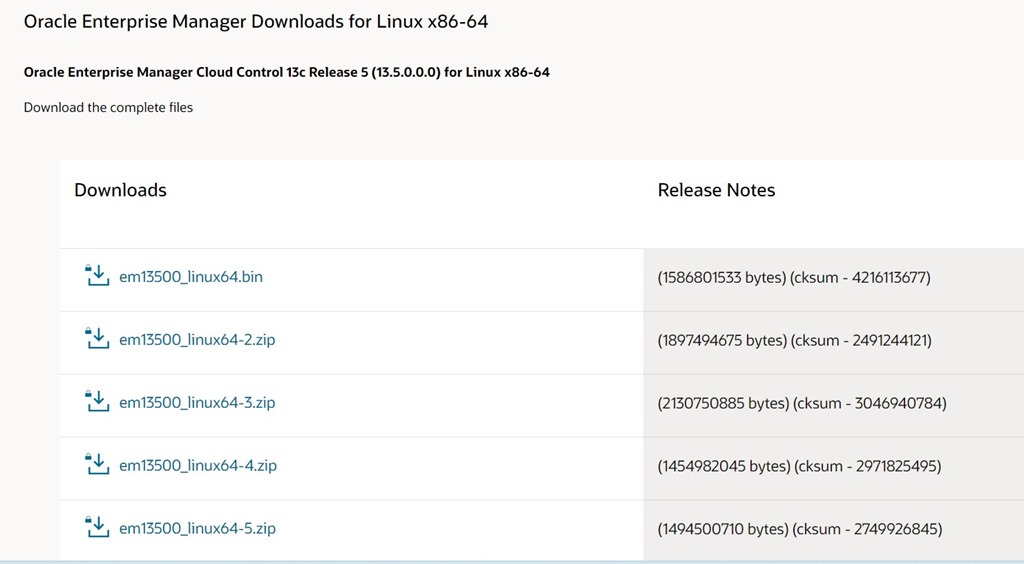
Task: Select the 1897494675 bytes checksum entry
Action: 794,340
